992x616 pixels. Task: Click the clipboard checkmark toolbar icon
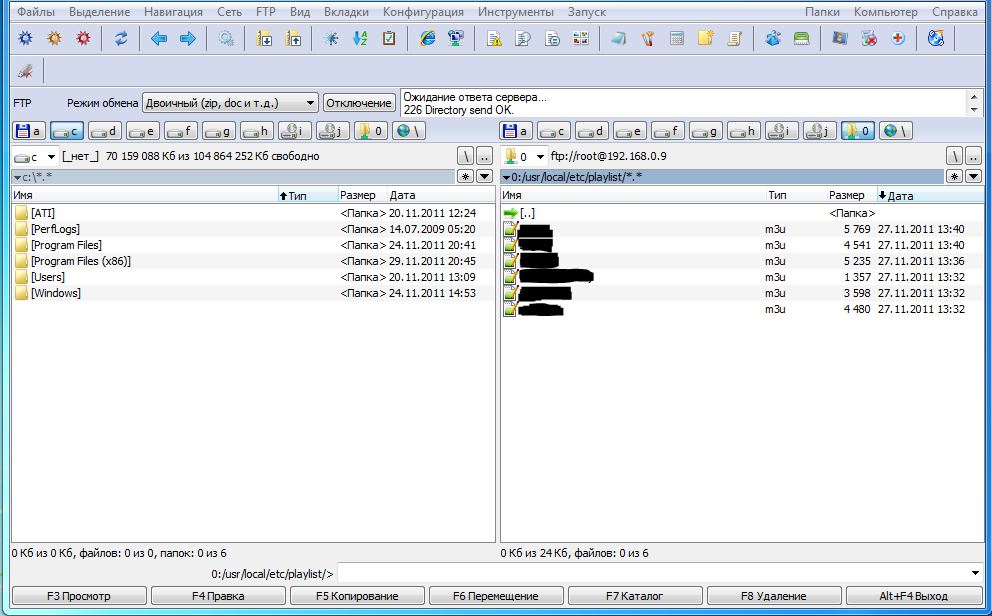point(389,39)
